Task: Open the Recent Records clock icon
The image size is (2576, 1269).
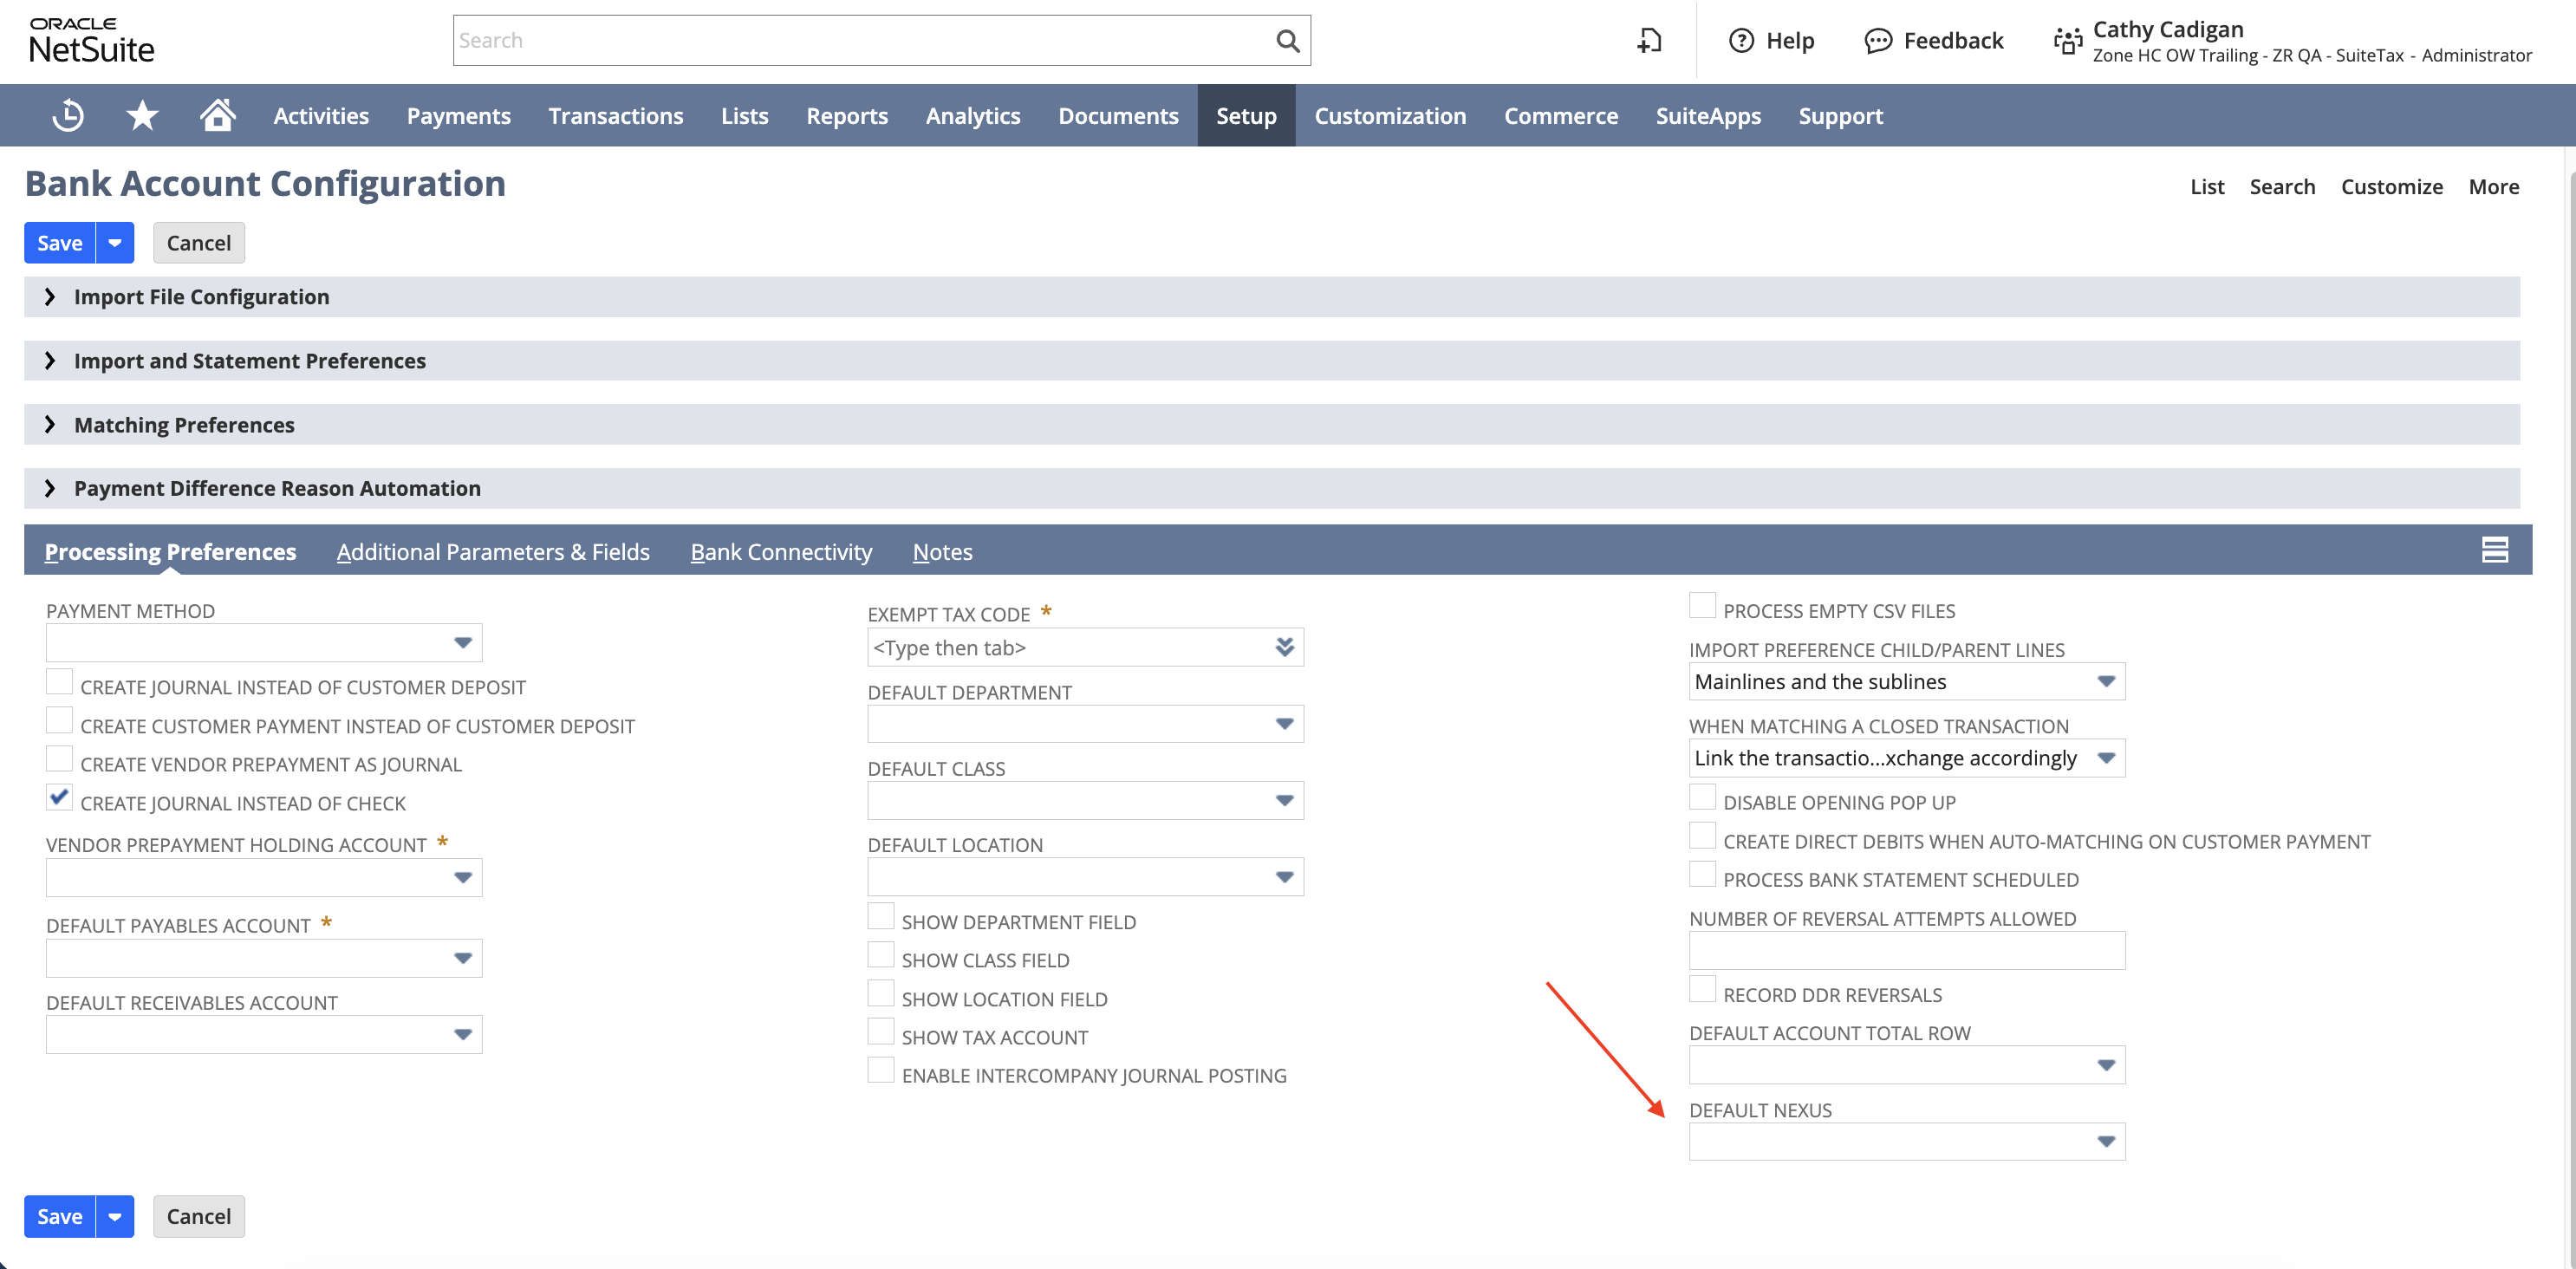Action: (x=68, y=116)
